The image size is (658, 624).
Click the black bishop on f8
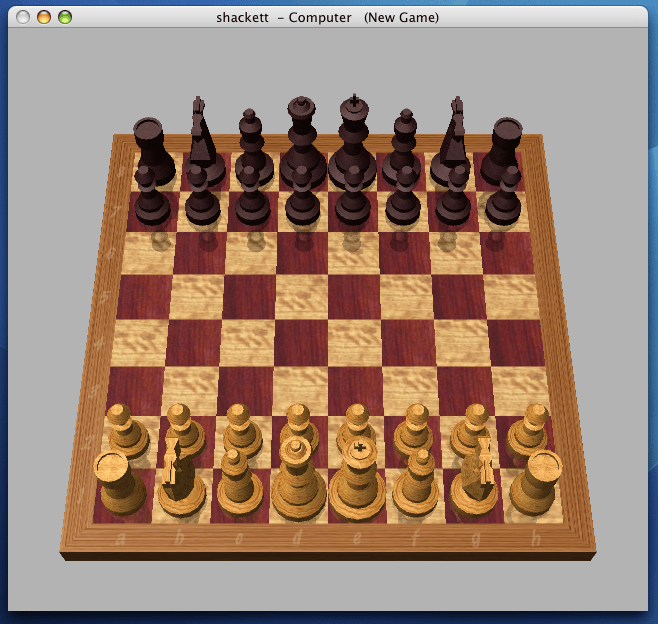(x=403, y=145)
